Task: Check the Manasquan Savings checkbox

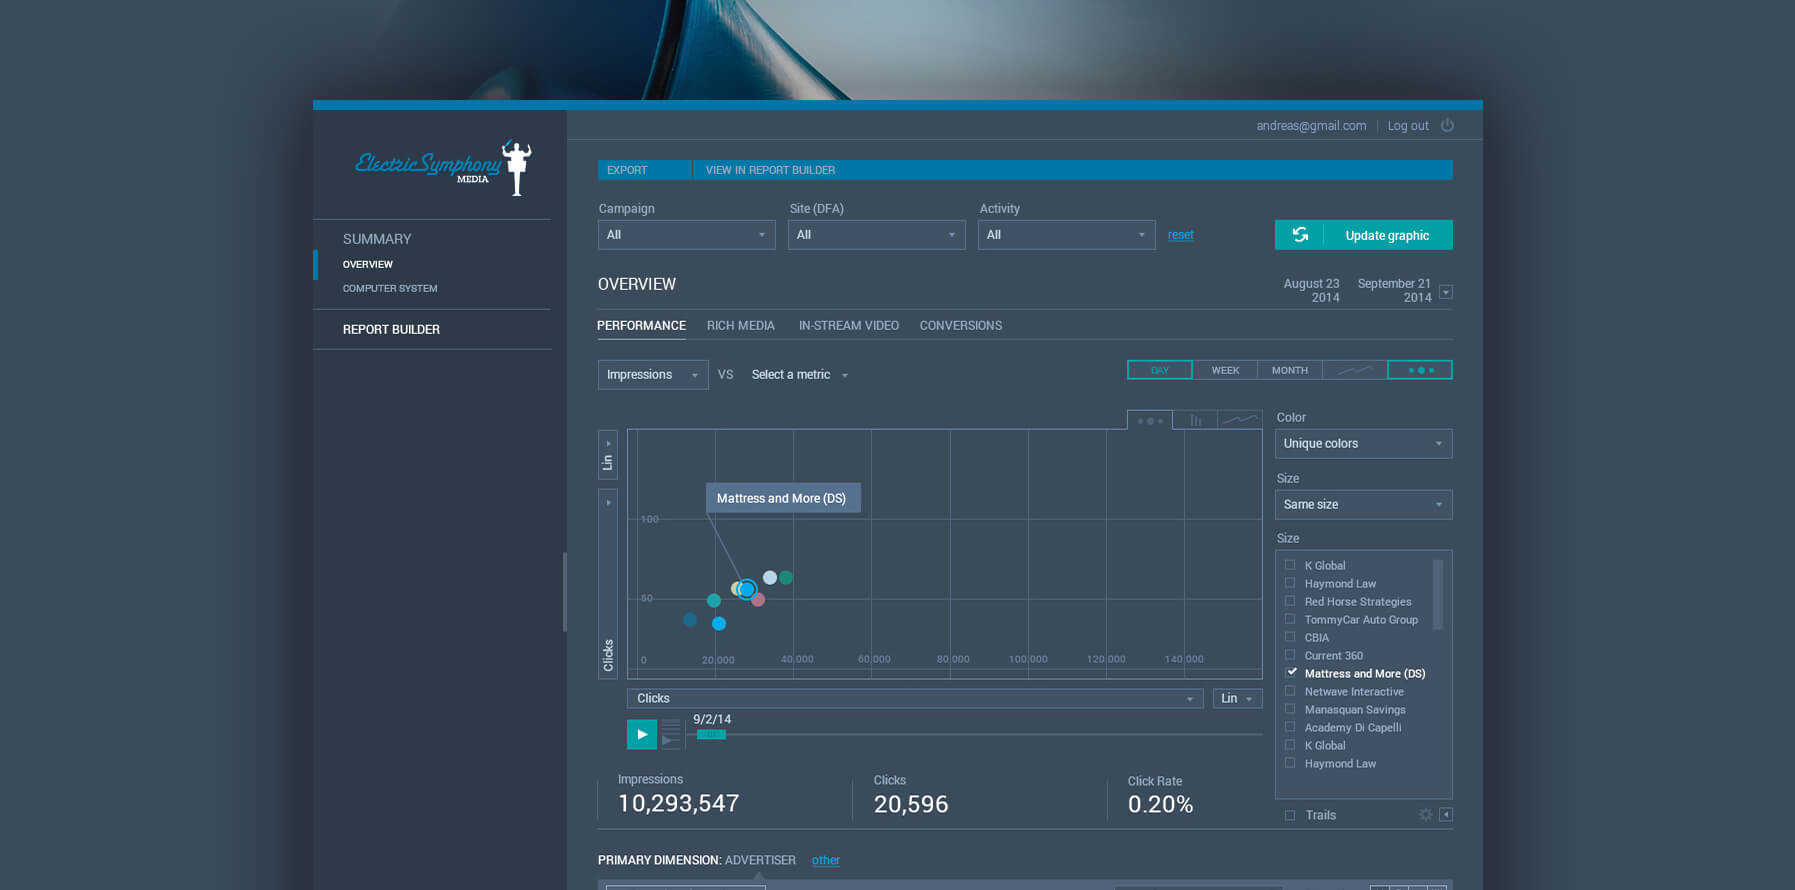Action: tap(1290, 709)
